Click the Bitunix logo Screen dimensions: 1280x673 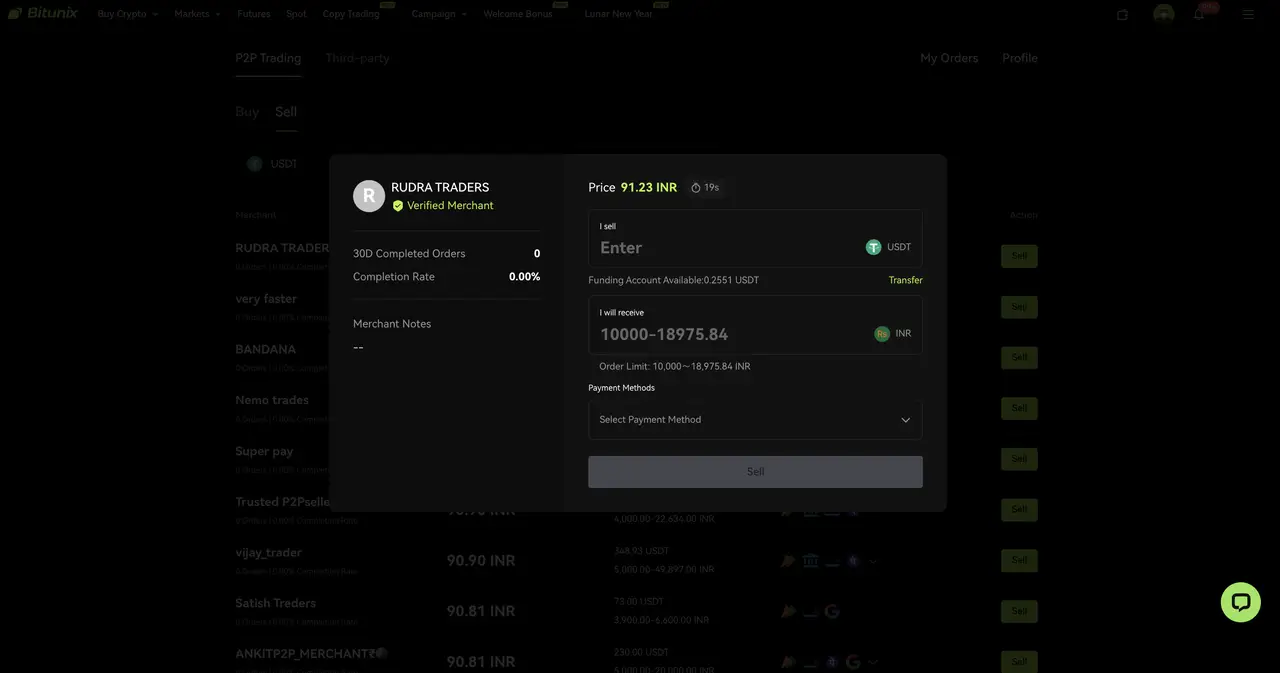[x=40, y=13]
